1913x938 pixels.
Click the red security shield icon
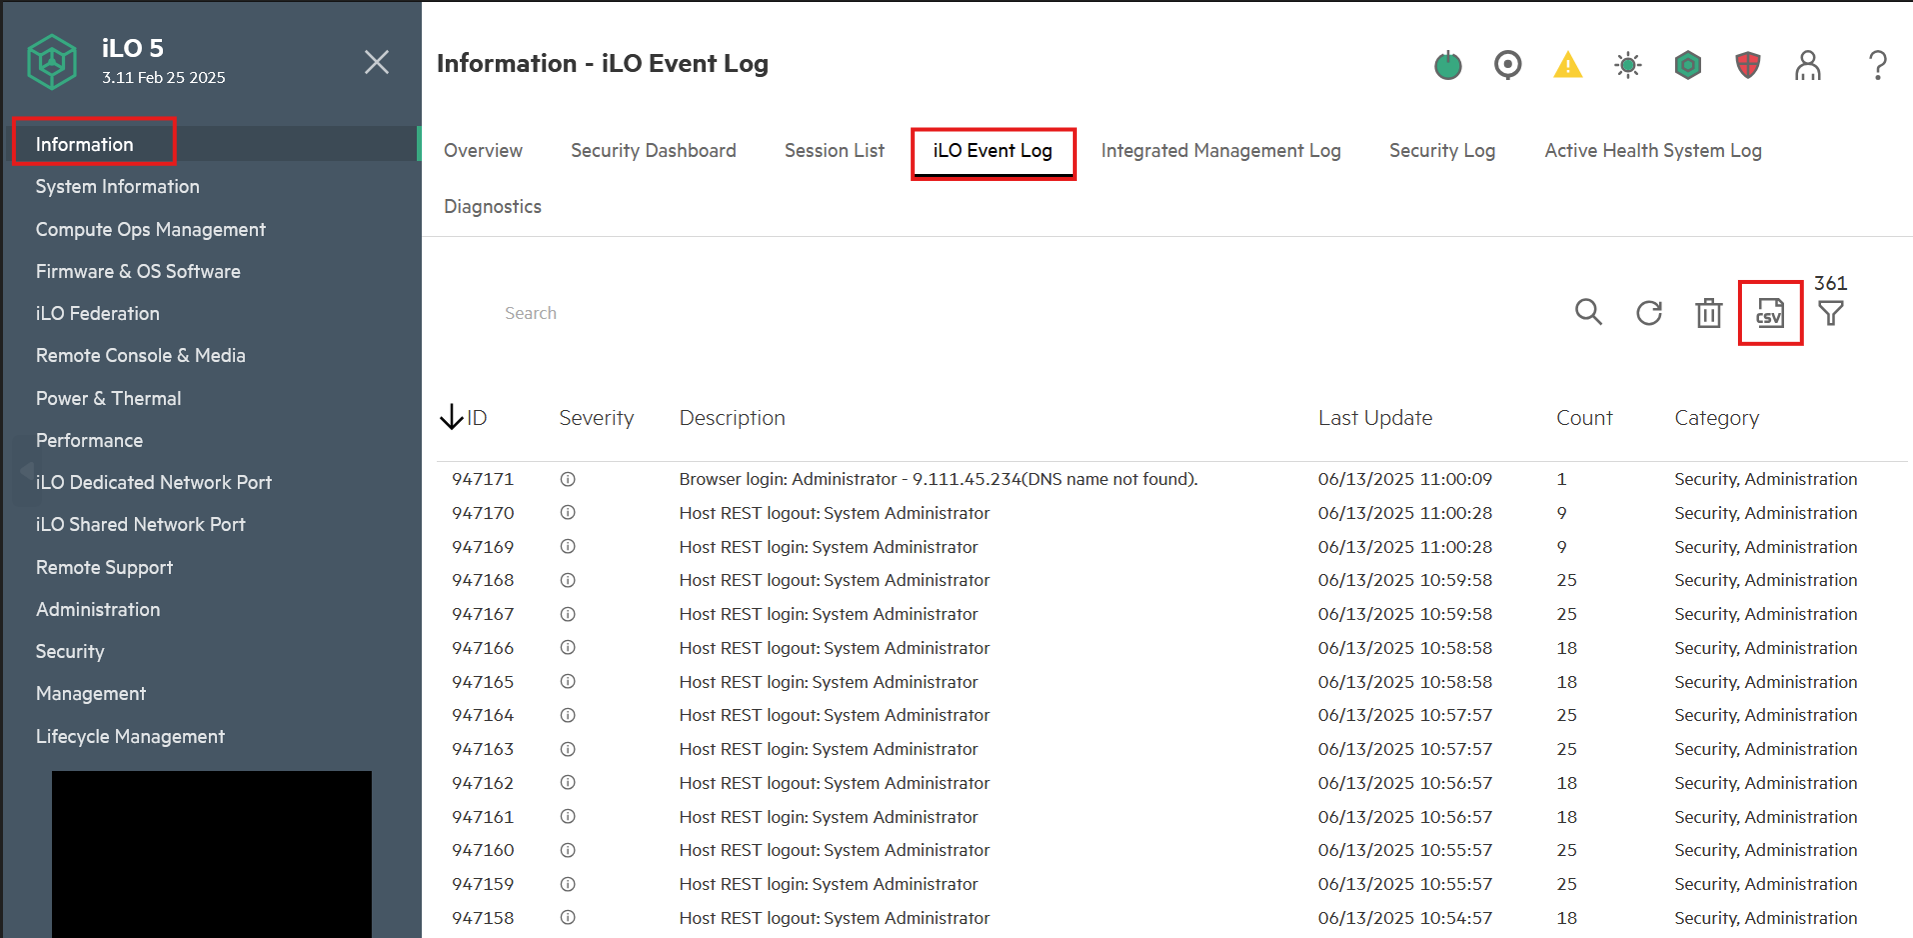1747,66
